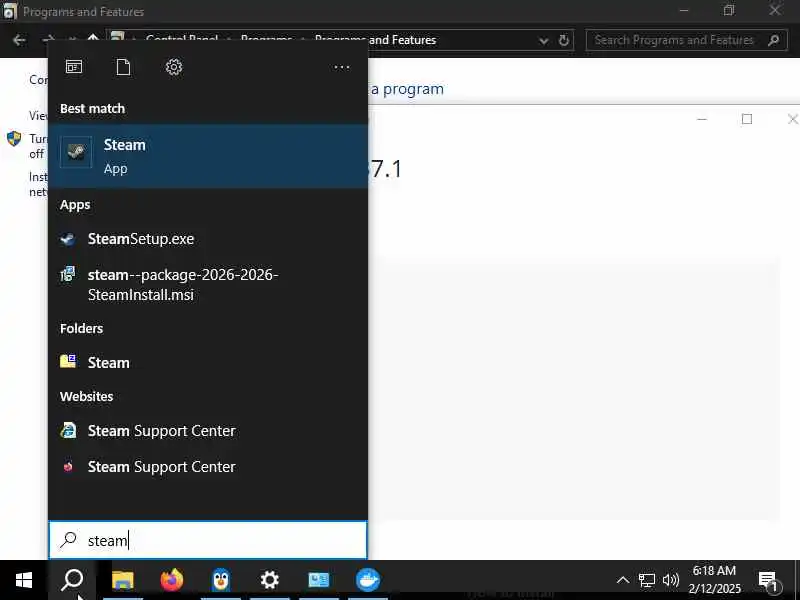Select the Best match heading
Viewport: 800px width, 600px height.
click(92, 109)
